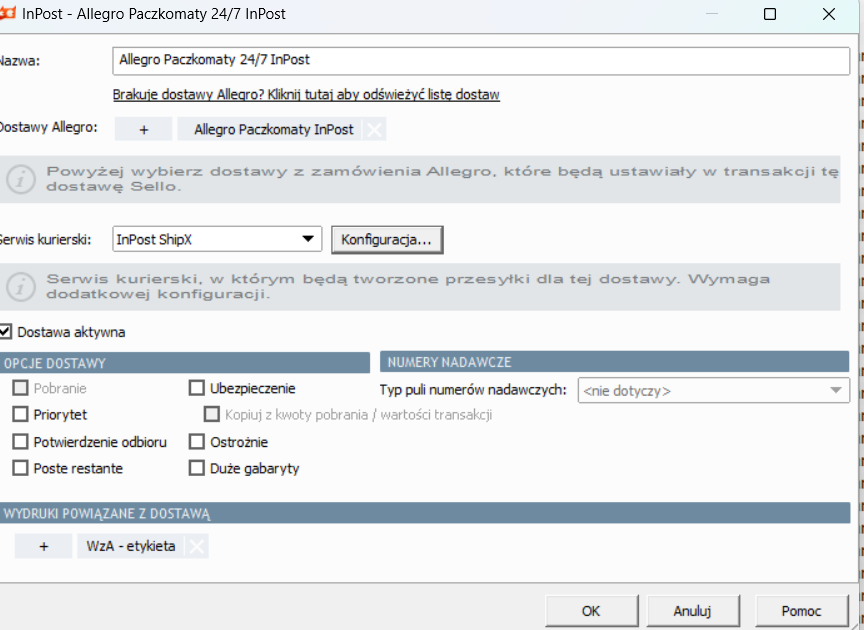Click into the Nazwa text field
This screenshot has height=630, width=864.
(481, 61)
